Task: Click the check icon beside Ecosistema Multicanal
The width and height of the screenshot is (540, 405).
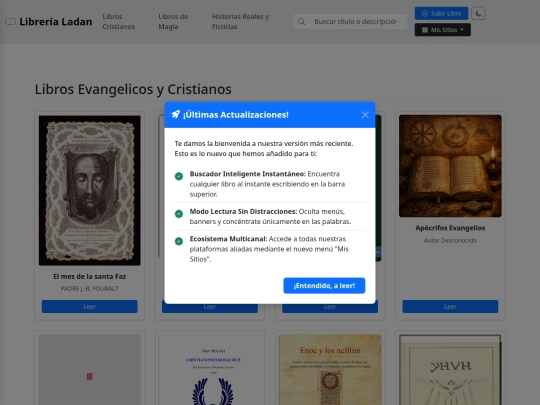Action: point(179,241)
